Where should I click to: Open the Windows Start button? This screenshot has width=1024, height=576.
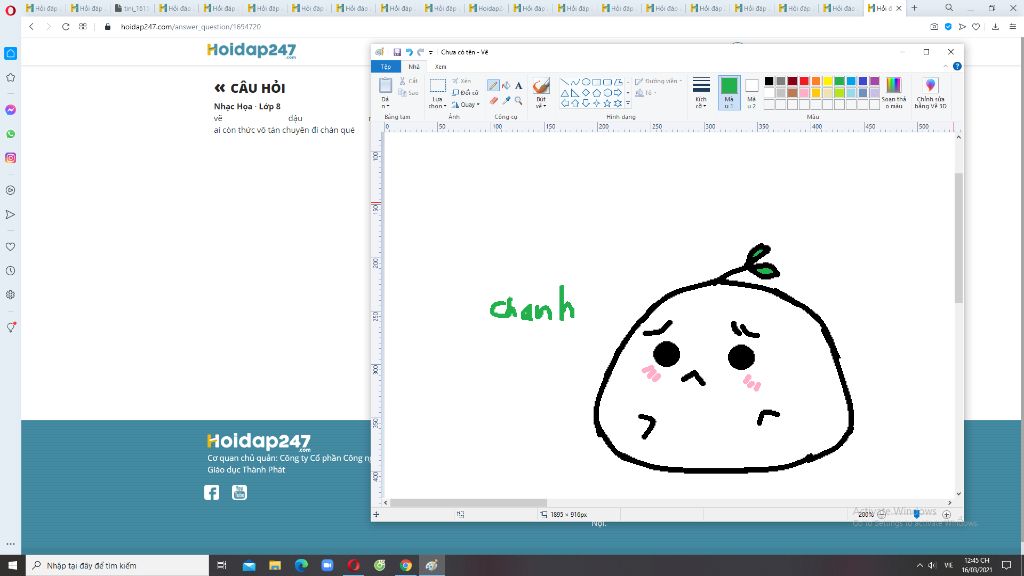coord(12,565)
